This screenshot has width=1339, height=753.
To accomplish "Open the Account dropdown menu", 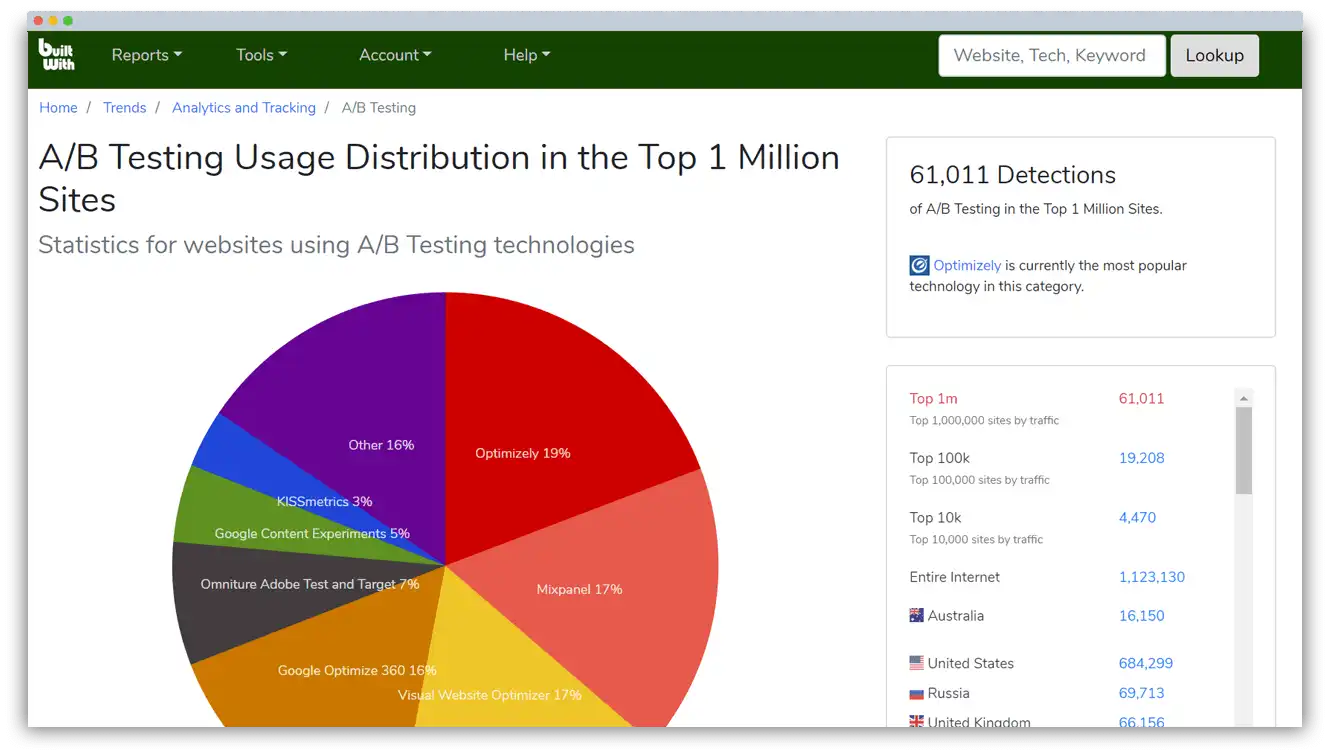I will point(395,55).
